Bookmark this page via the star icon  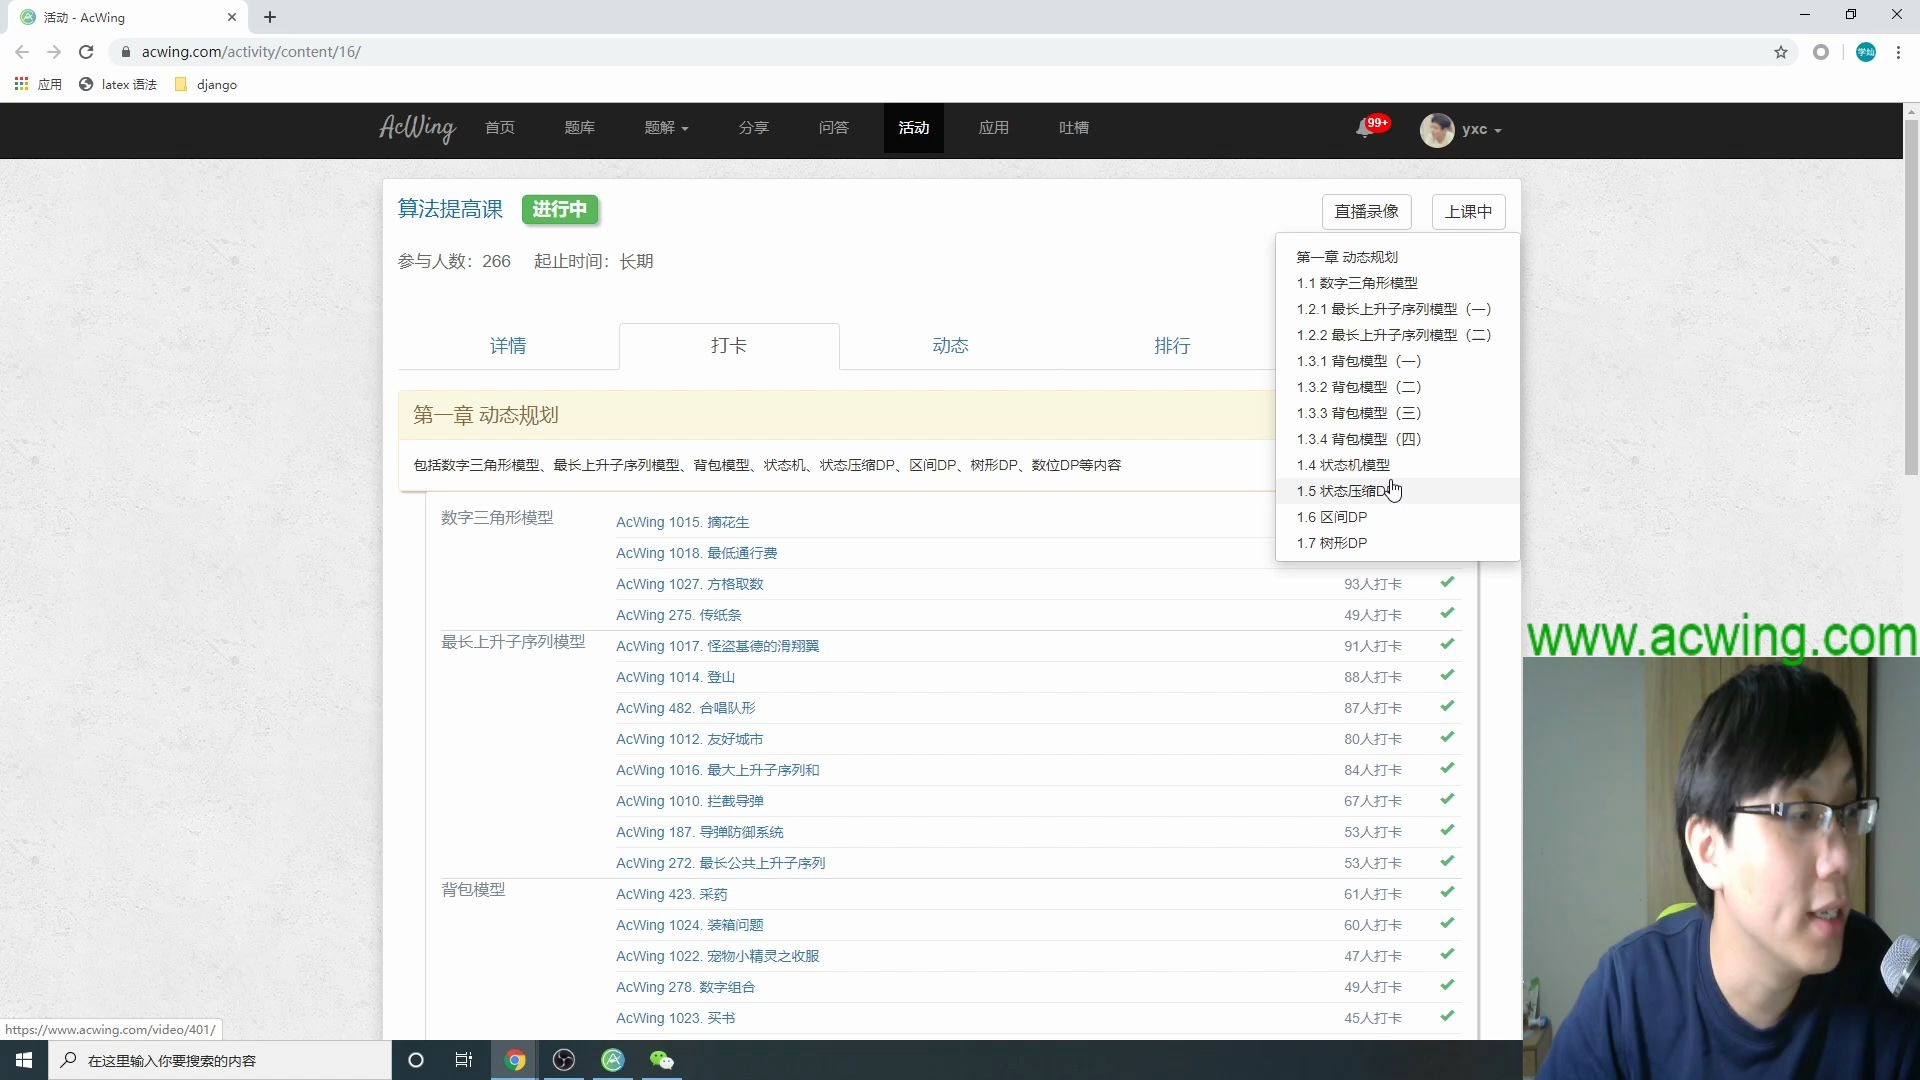coord(1781,52)
